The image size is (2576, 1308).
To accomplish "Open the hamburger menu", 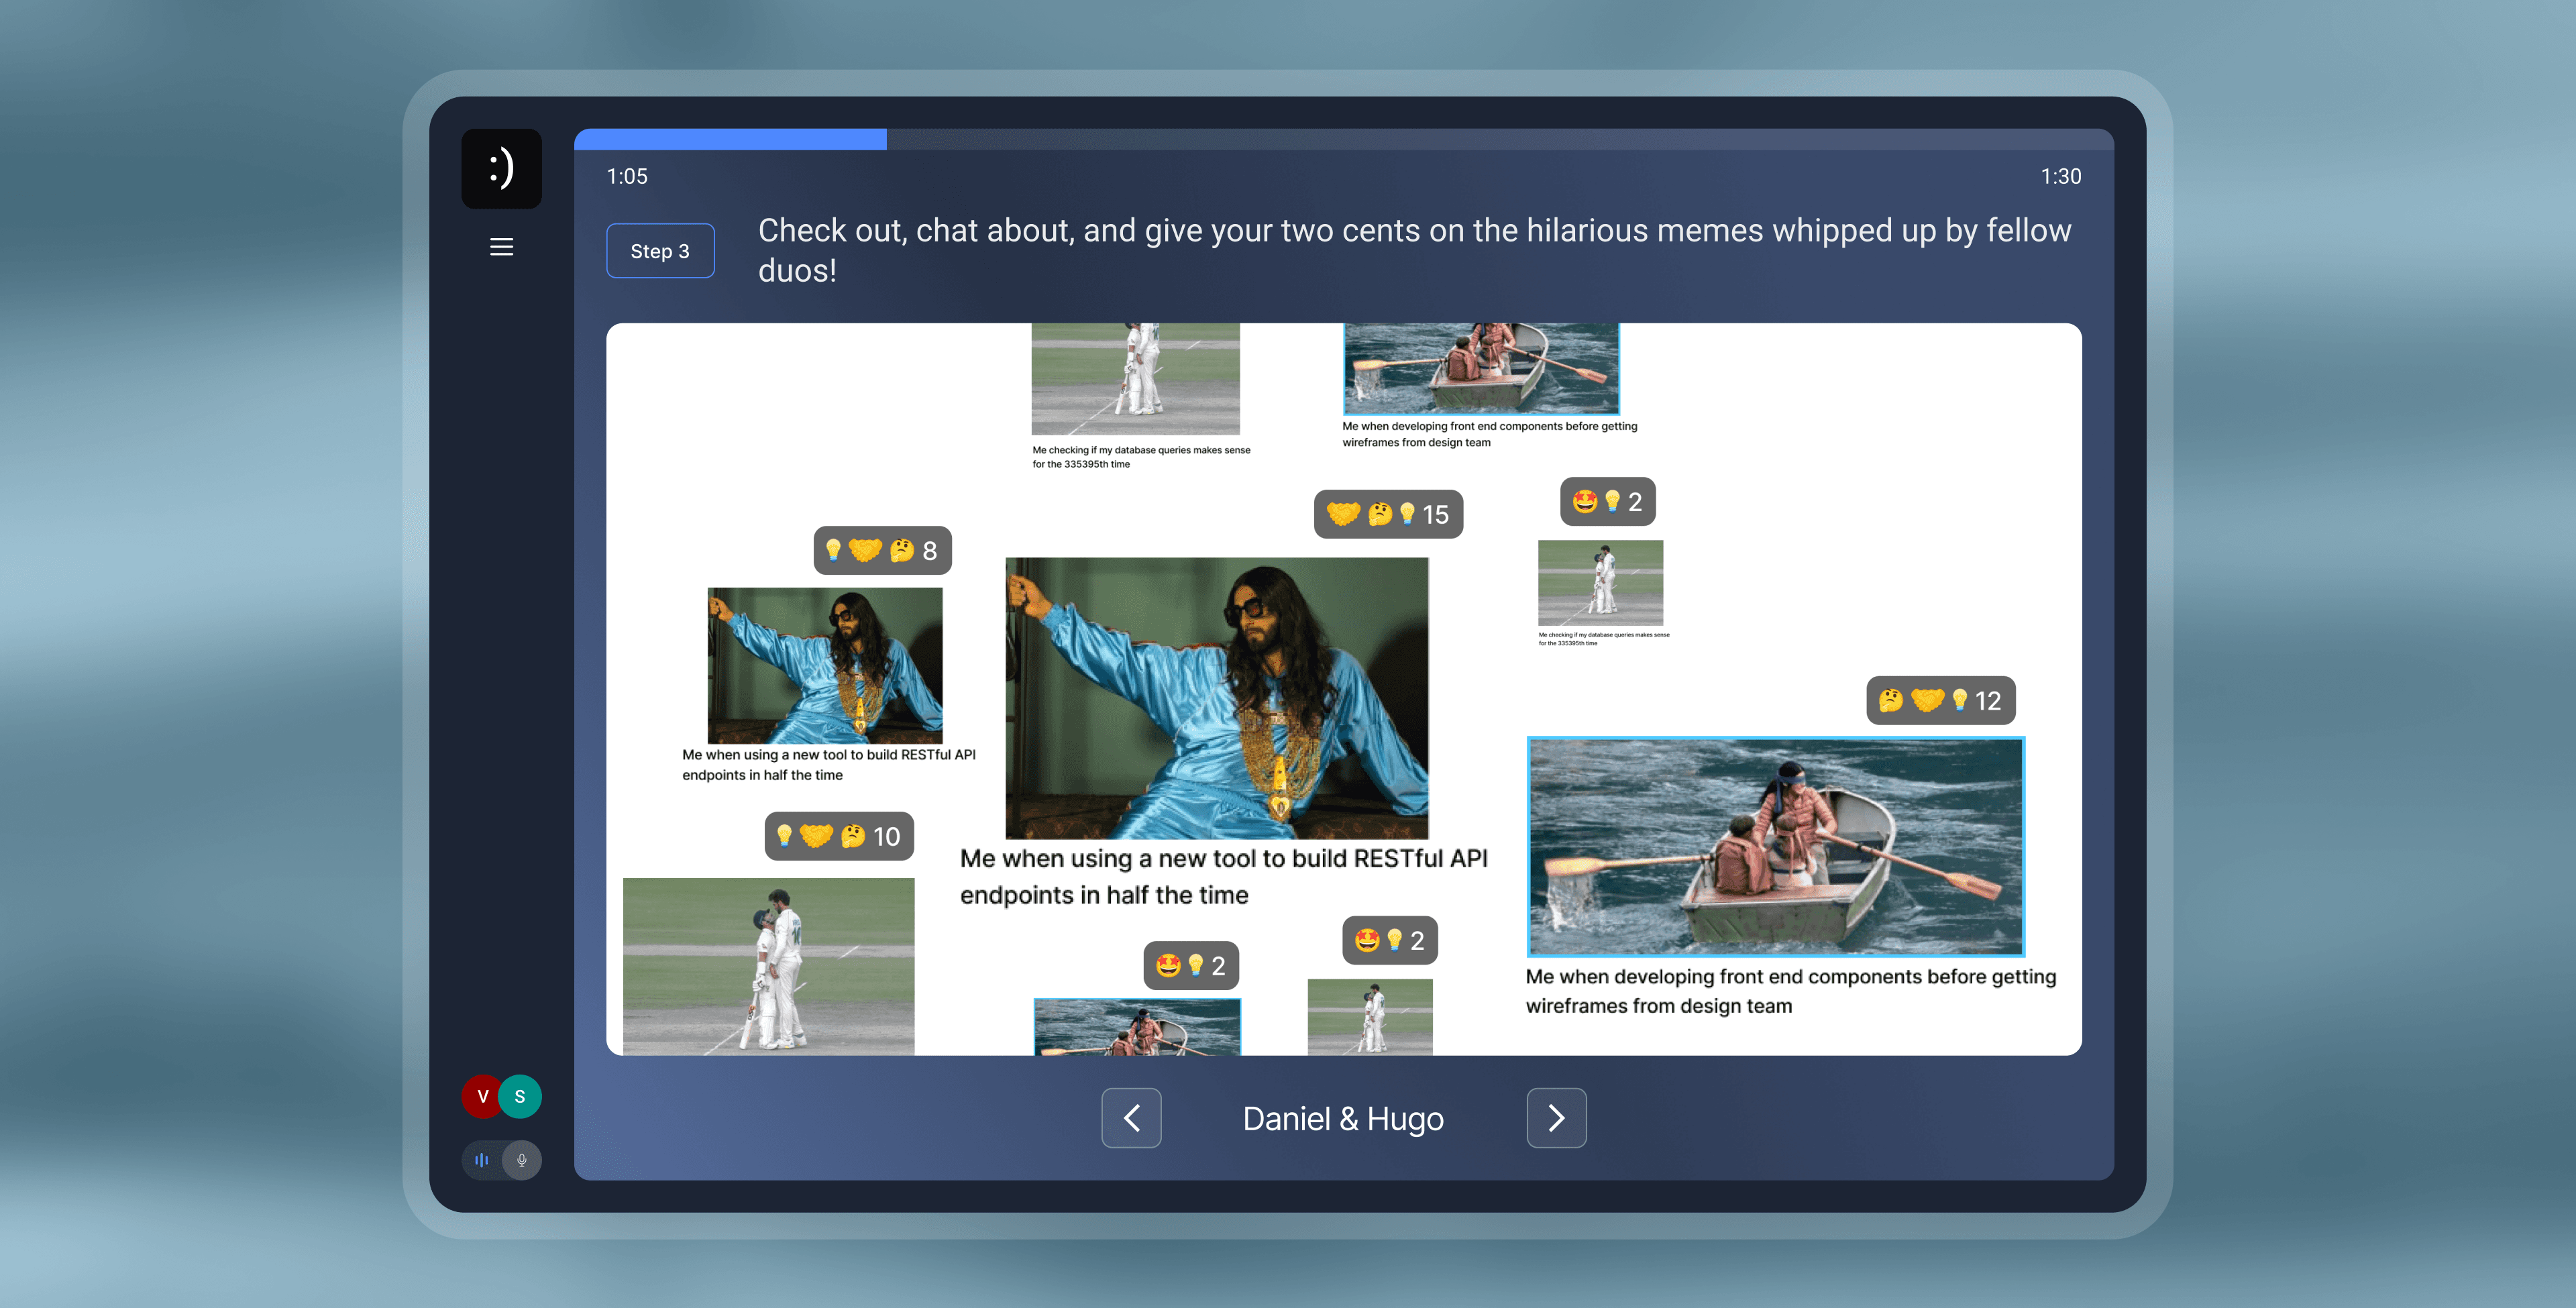I will point(501,247).
